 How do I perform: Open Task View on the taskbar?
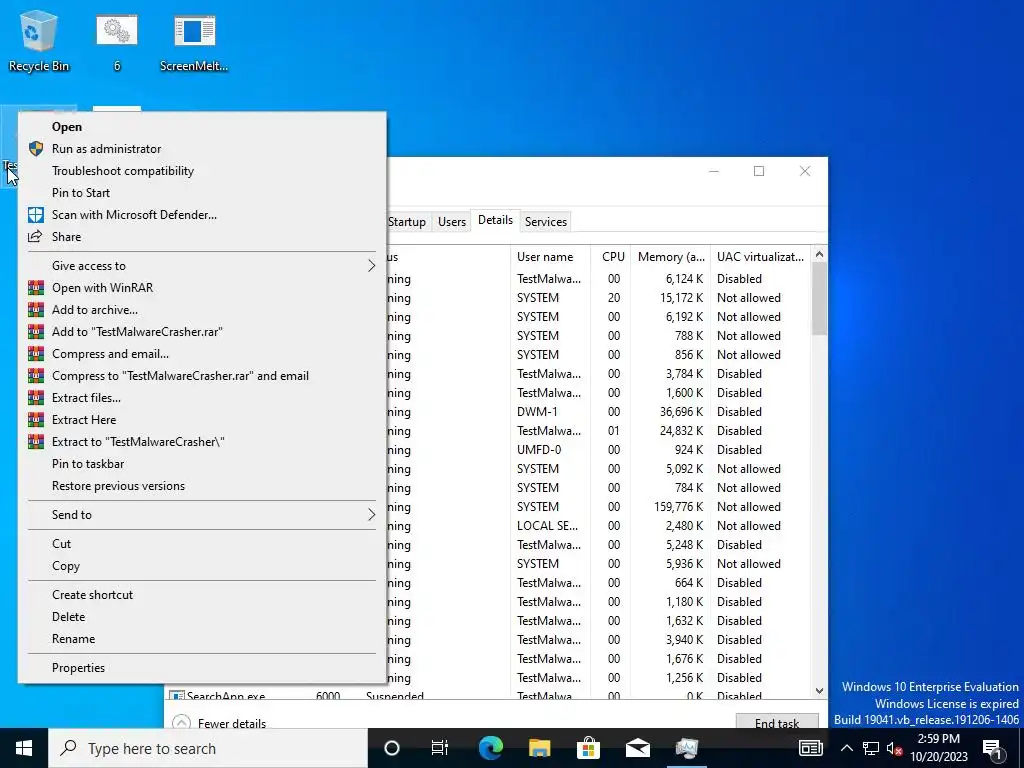(440, 748)
